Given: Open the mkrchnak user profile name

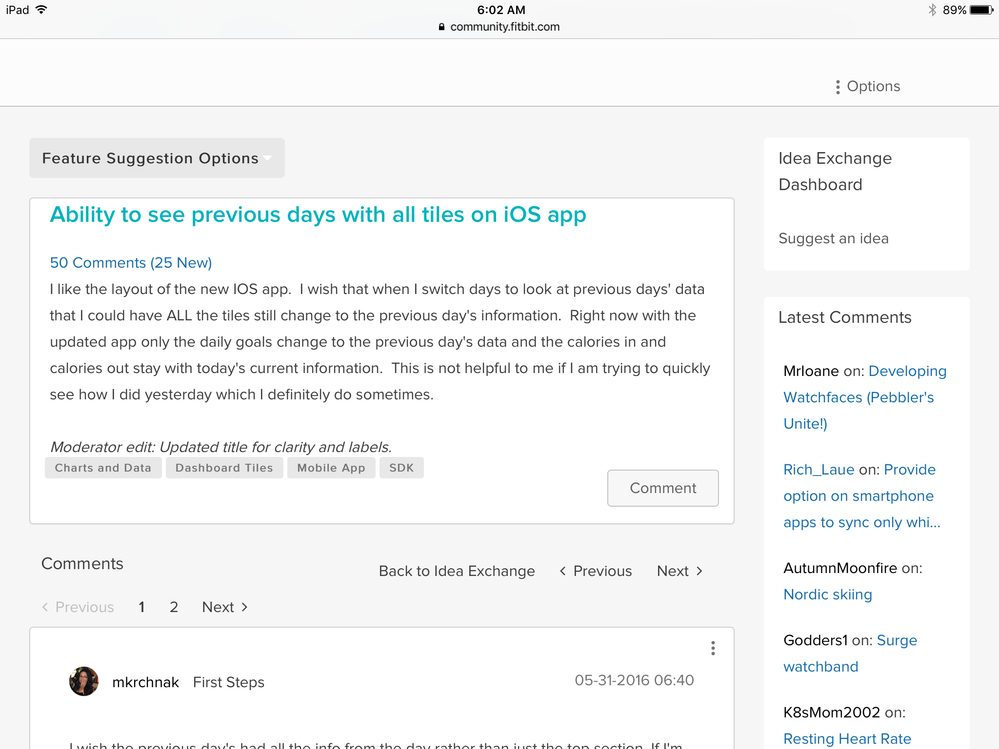Looking at the screenshot, I should tap(145, 682).
